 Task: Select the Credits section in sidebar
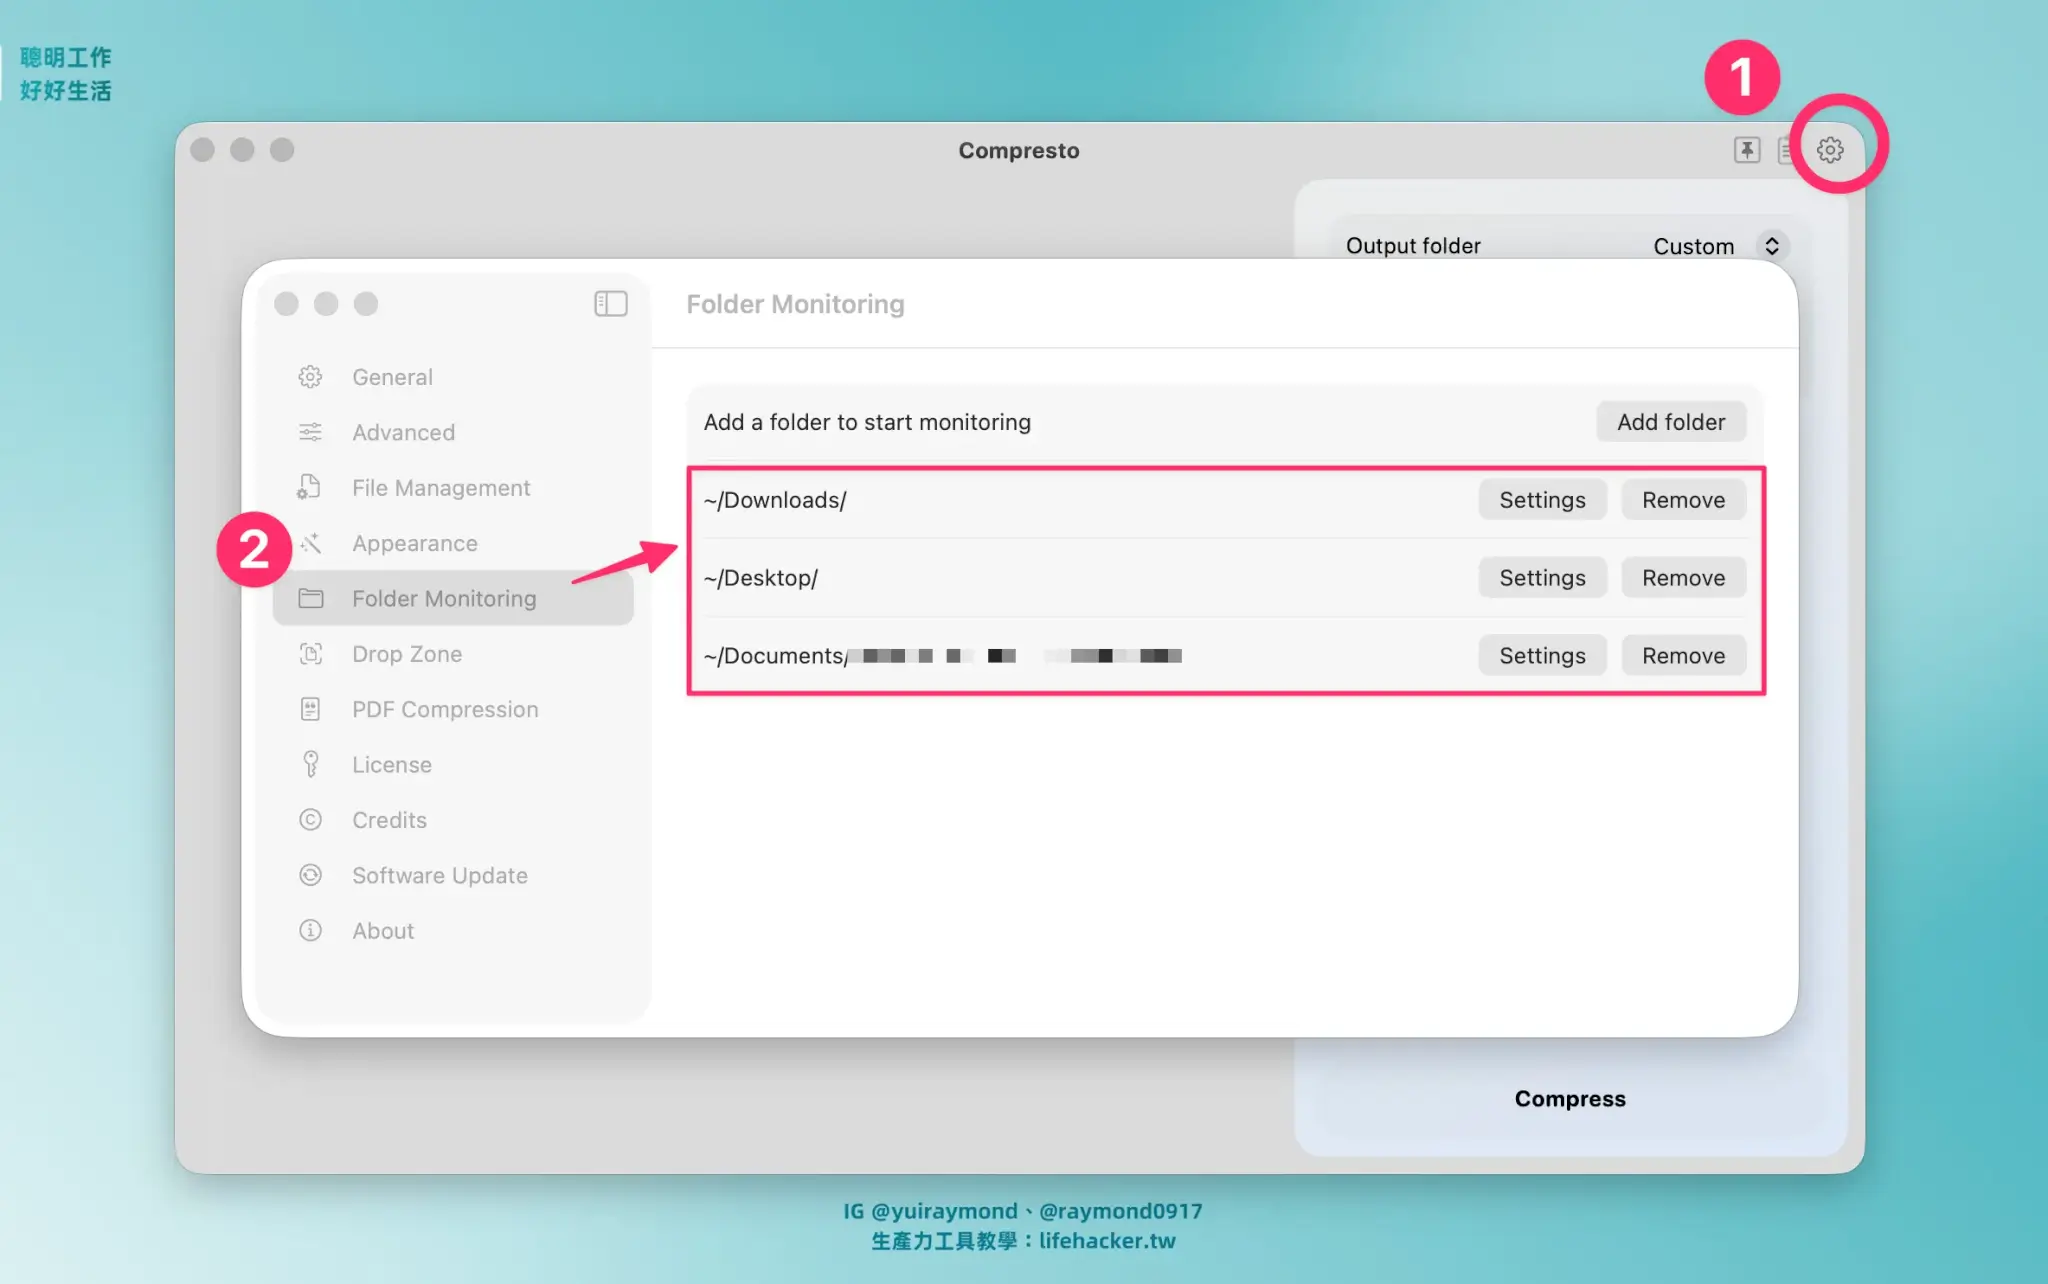[389, 820]
